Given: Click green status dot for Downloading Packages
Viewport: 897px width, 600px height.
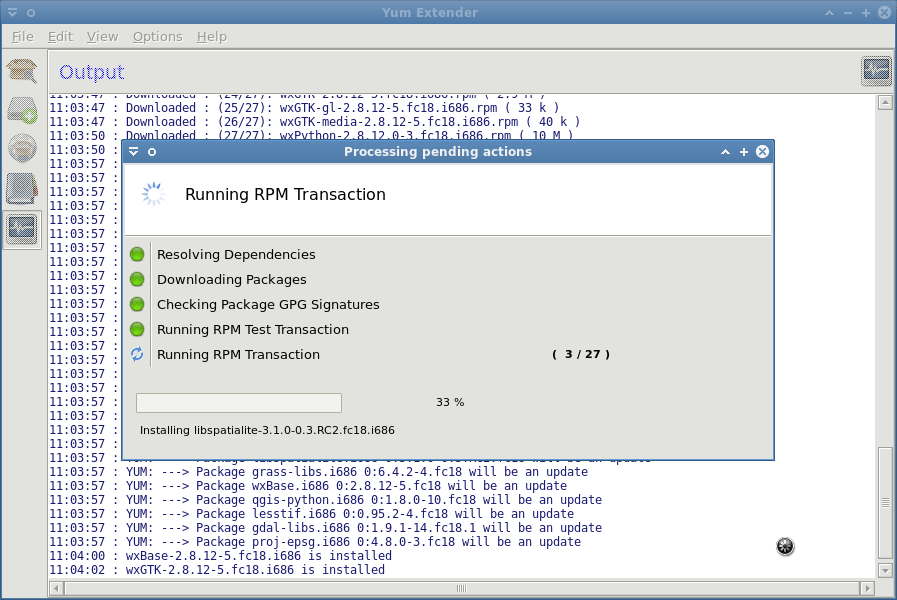Looking at the screenshot, I should 137,279.
